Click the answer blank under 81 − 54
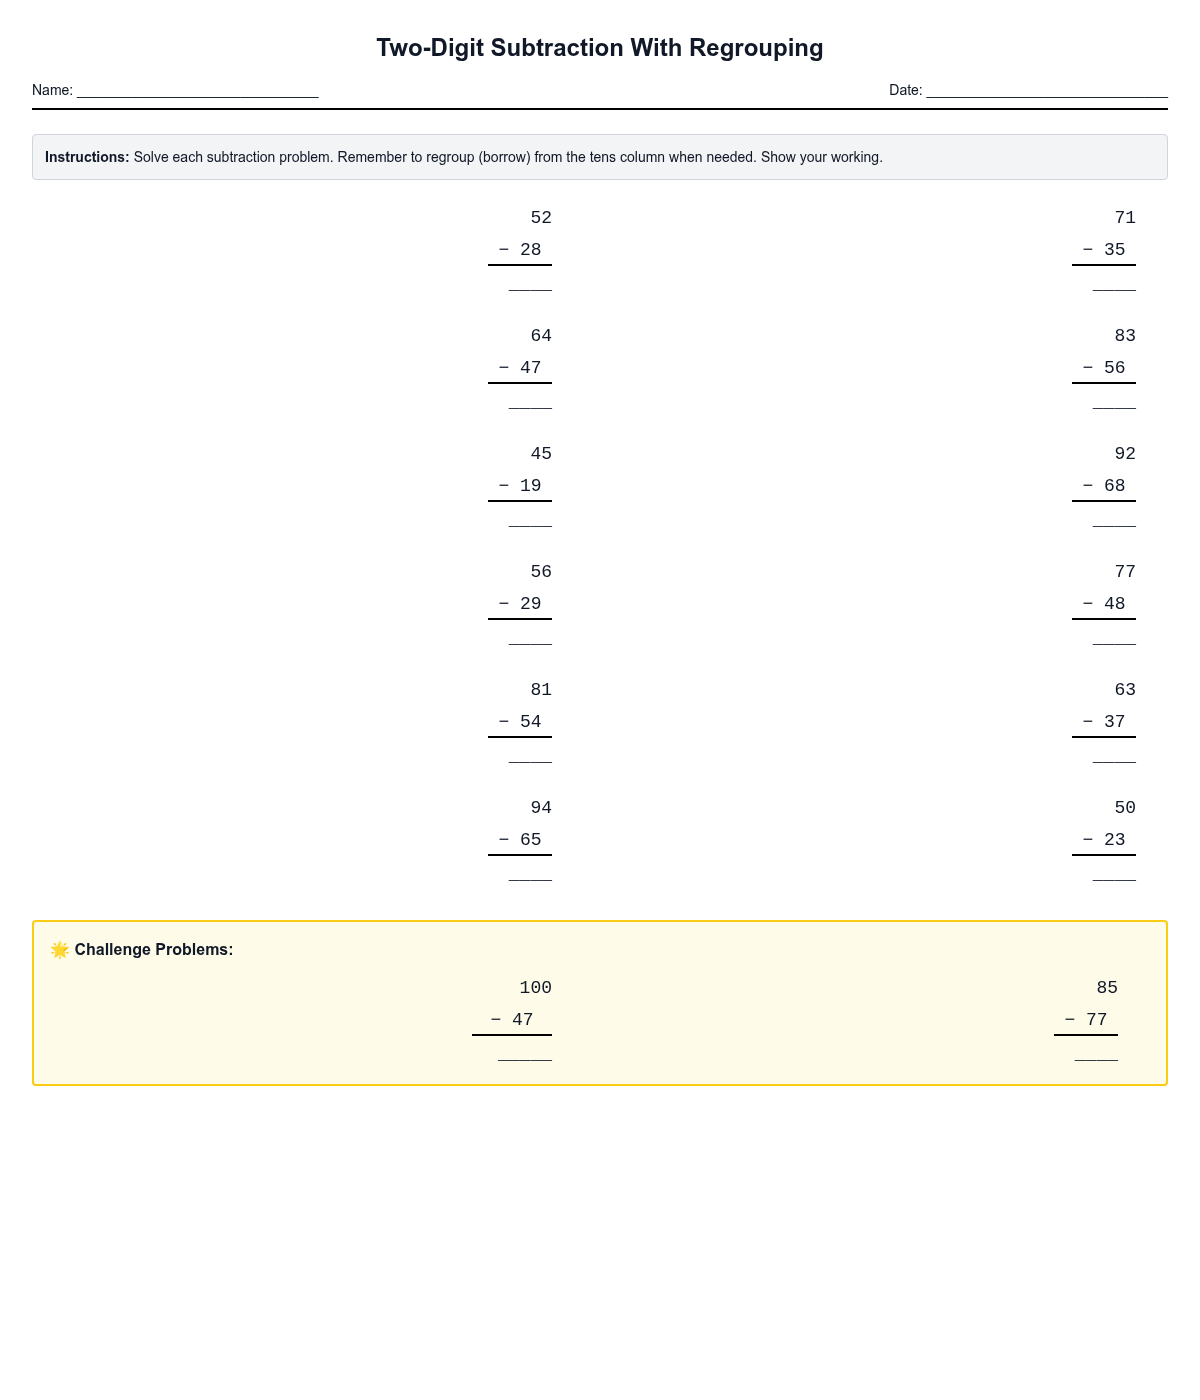 tap(530, 754)
